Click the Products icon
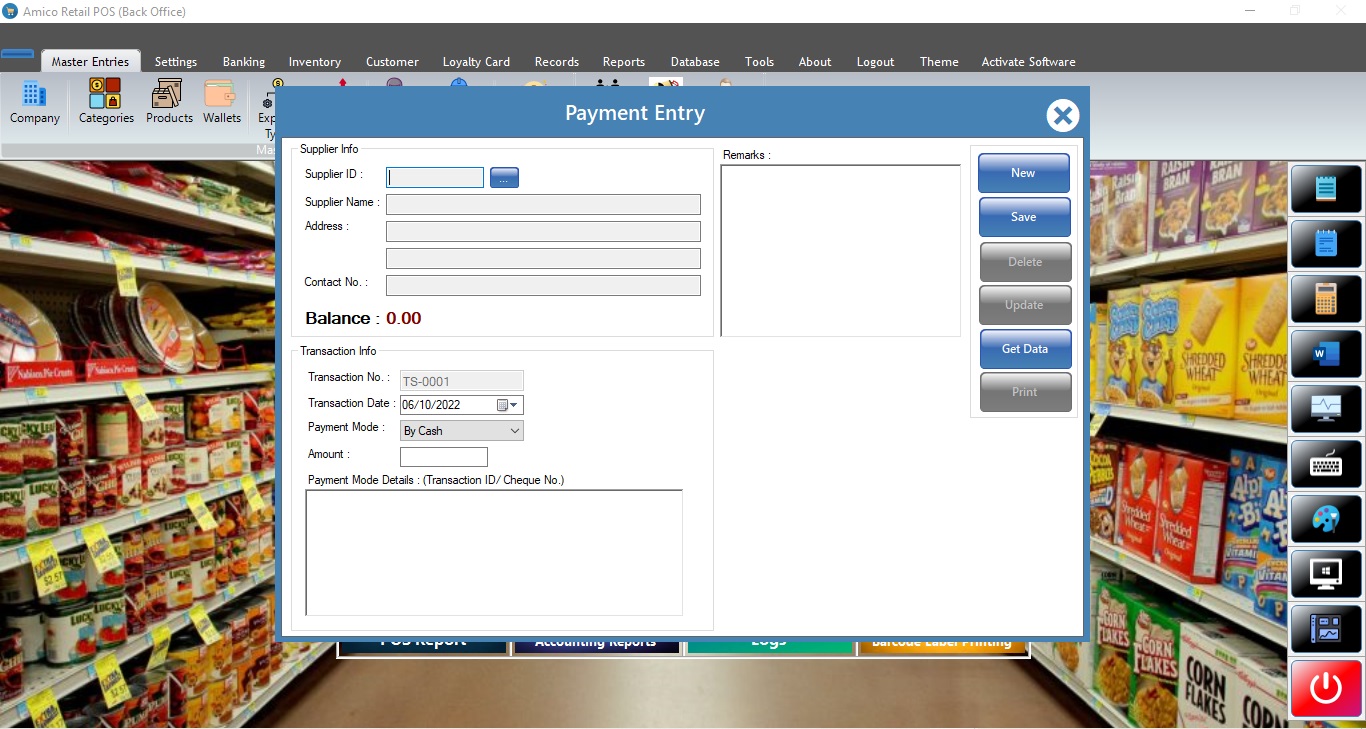 [169, 103]
